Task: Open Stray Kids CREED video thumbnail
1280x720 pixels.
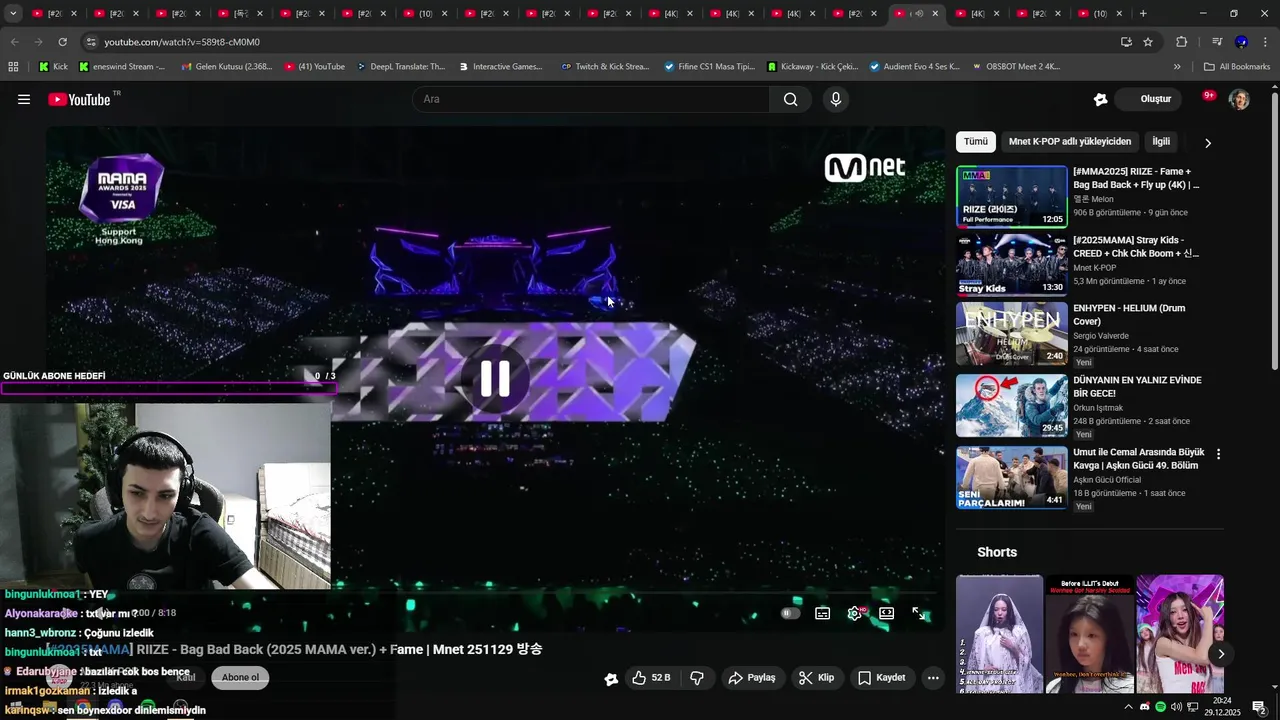Action: [x=1012, y=265]
